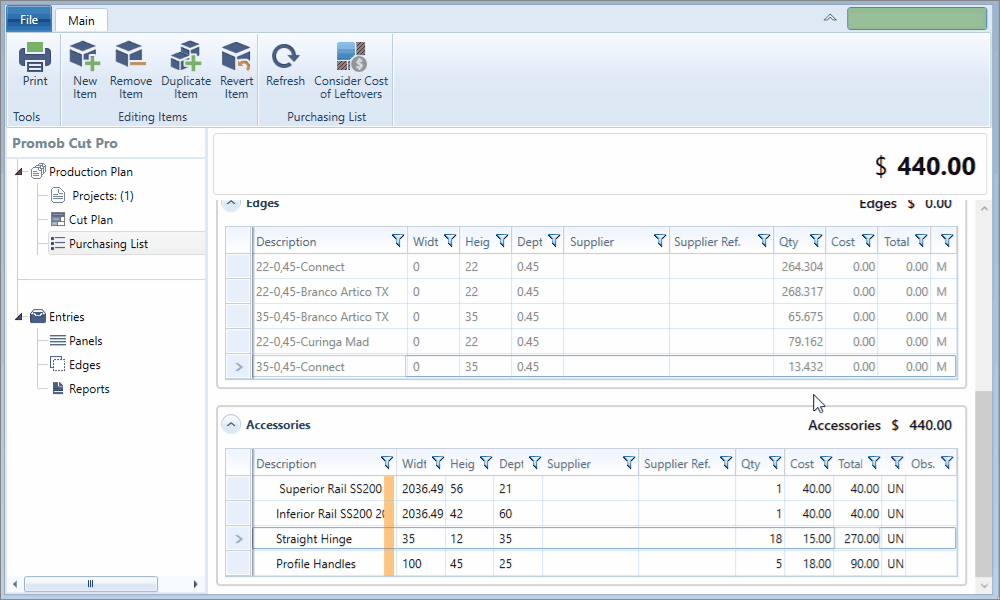Click the sidebar horizontal scrollbar thumb
The image size is (1000, 600).
tap(91, 583)
